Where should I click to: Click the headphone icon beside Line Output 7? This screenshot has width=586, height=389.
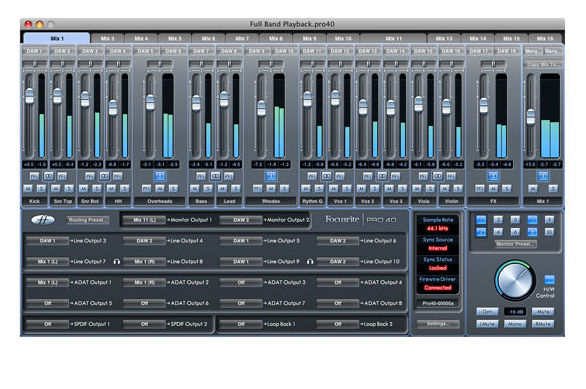(x=117, y=262)
